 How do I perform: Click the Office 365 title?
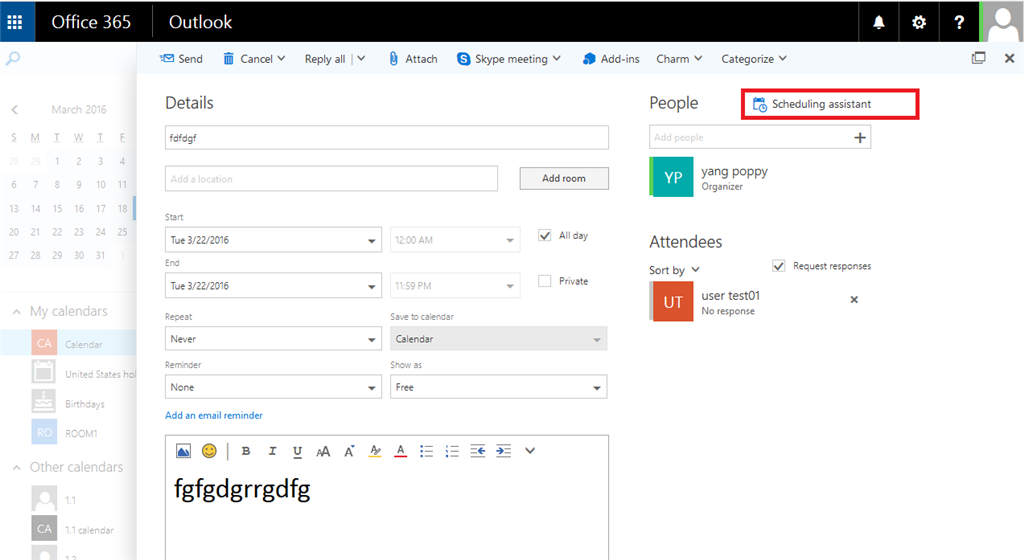point(91,22)
